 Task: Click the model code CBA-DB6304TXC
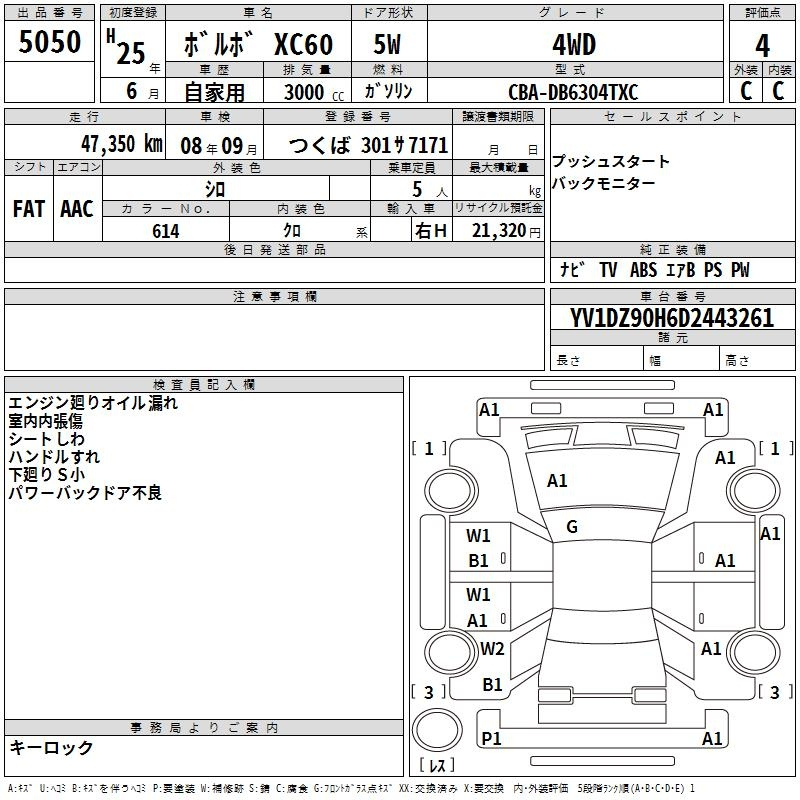[x=573, y=92]
